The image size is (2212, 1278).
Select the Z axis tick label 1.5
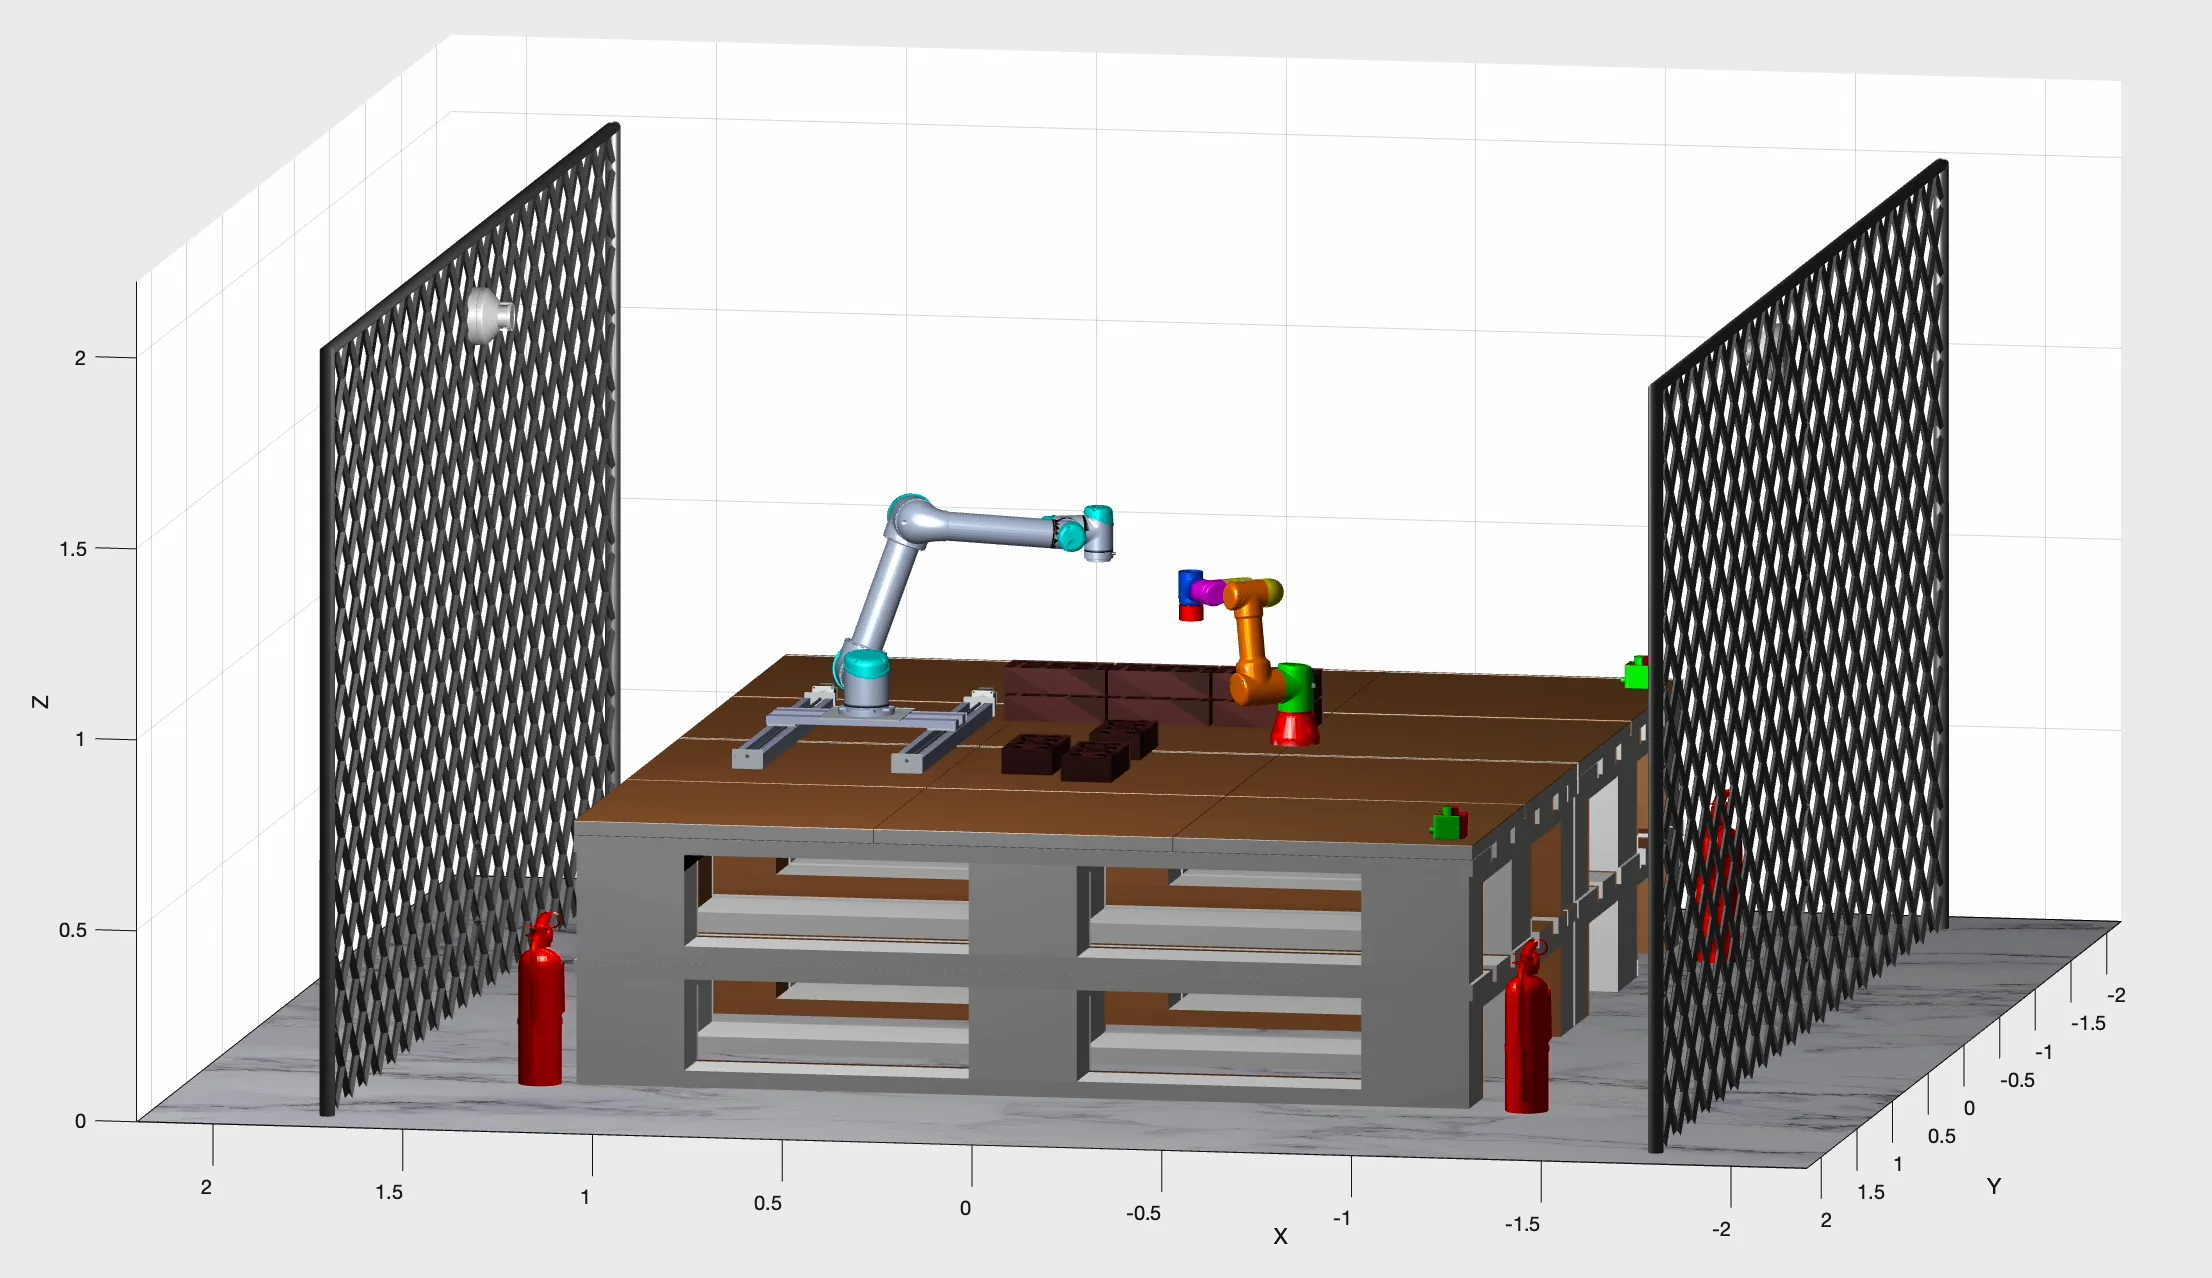(72, 549)
